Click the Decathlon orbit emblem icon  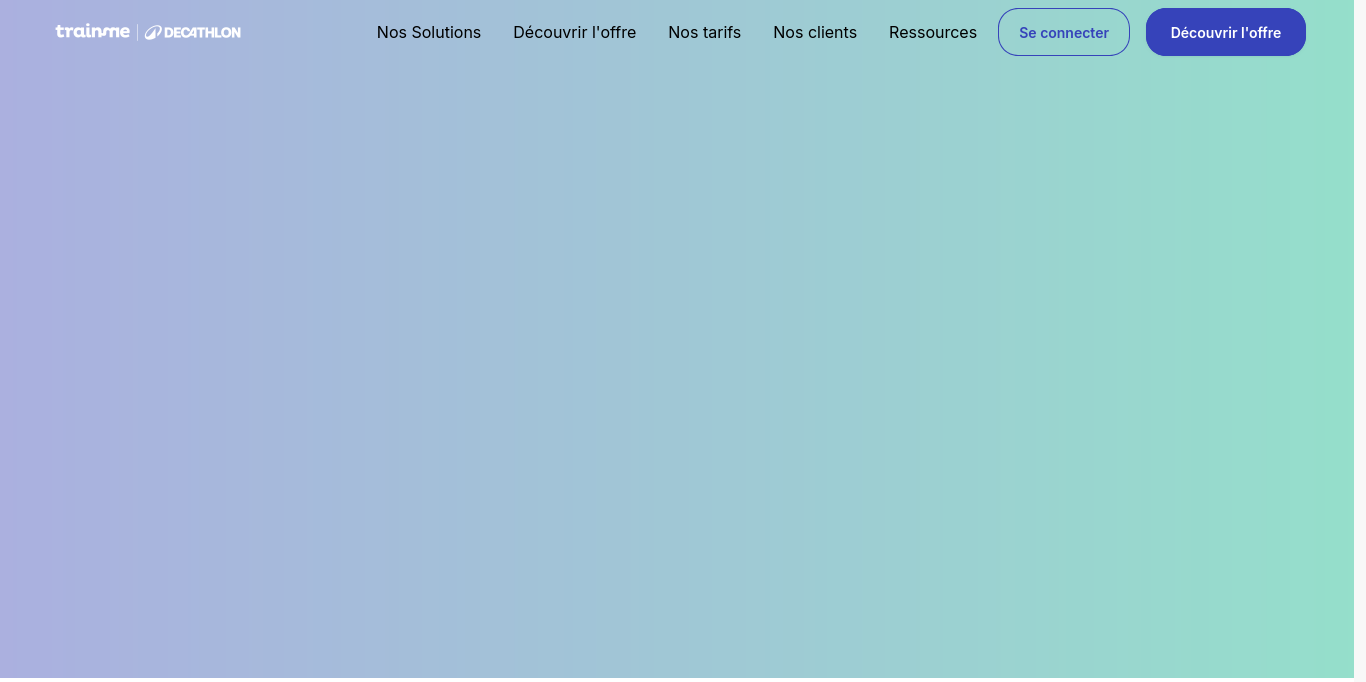coord(153,33)
